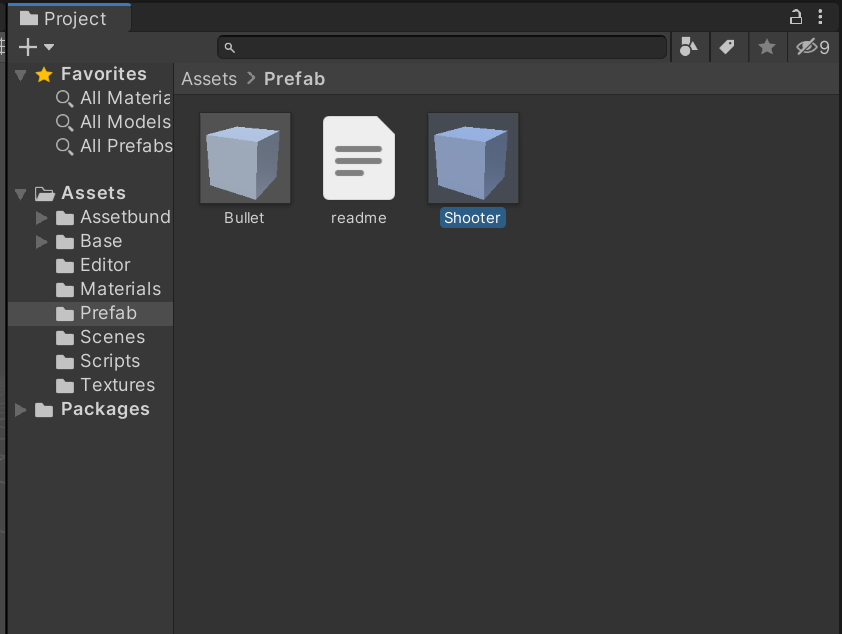This screenshot has width=842, height=634.
Task: Toggle hidden packages visibility eye icon
Action: coord(812,47)
